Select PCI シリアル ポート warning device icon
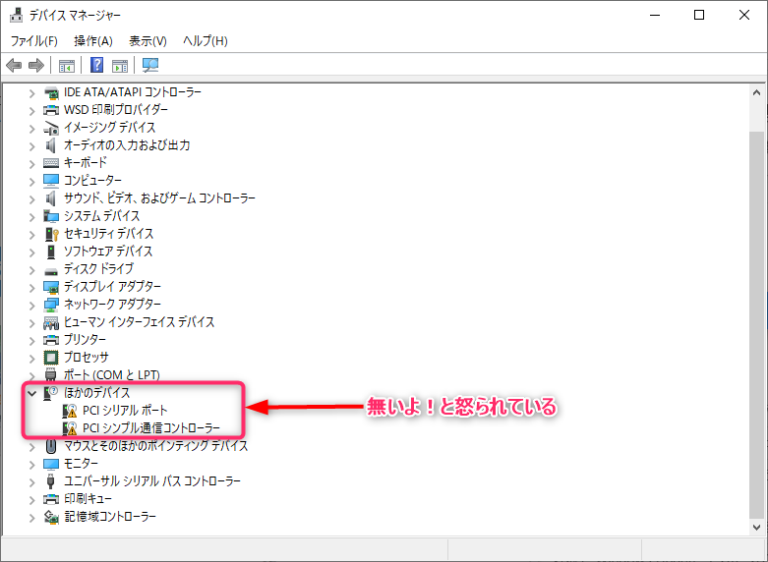 pos(70,411)
